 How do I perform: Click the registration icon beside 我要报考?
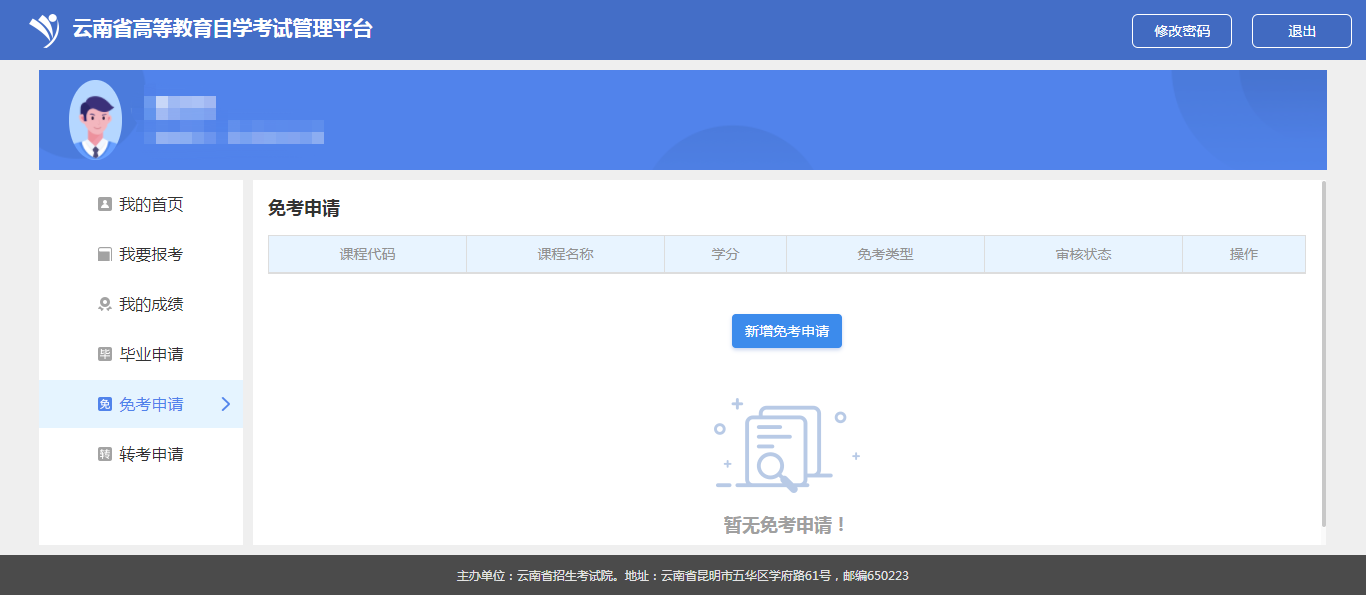(x=104, y=255)
